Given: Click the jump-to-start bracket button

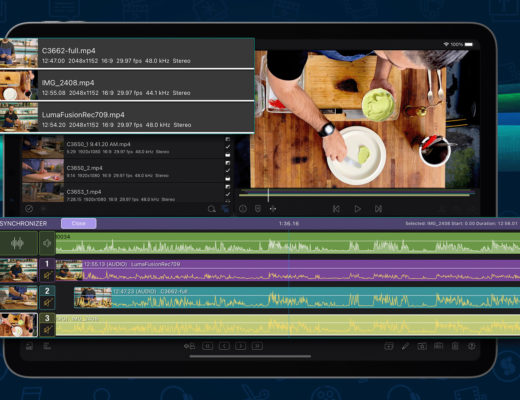Looking at the screenshot, I should pos(207,346).
